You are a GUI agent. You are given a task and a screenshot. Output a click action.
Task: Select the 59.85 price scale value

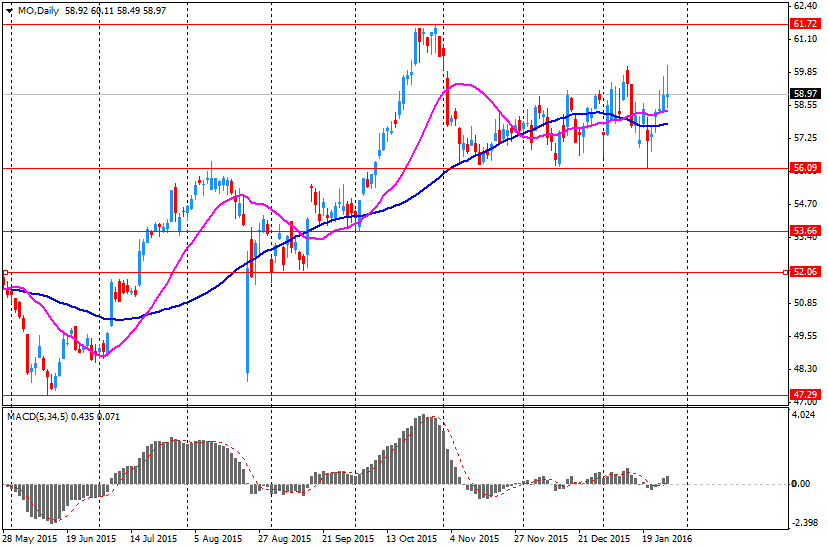tap(805, 72)
